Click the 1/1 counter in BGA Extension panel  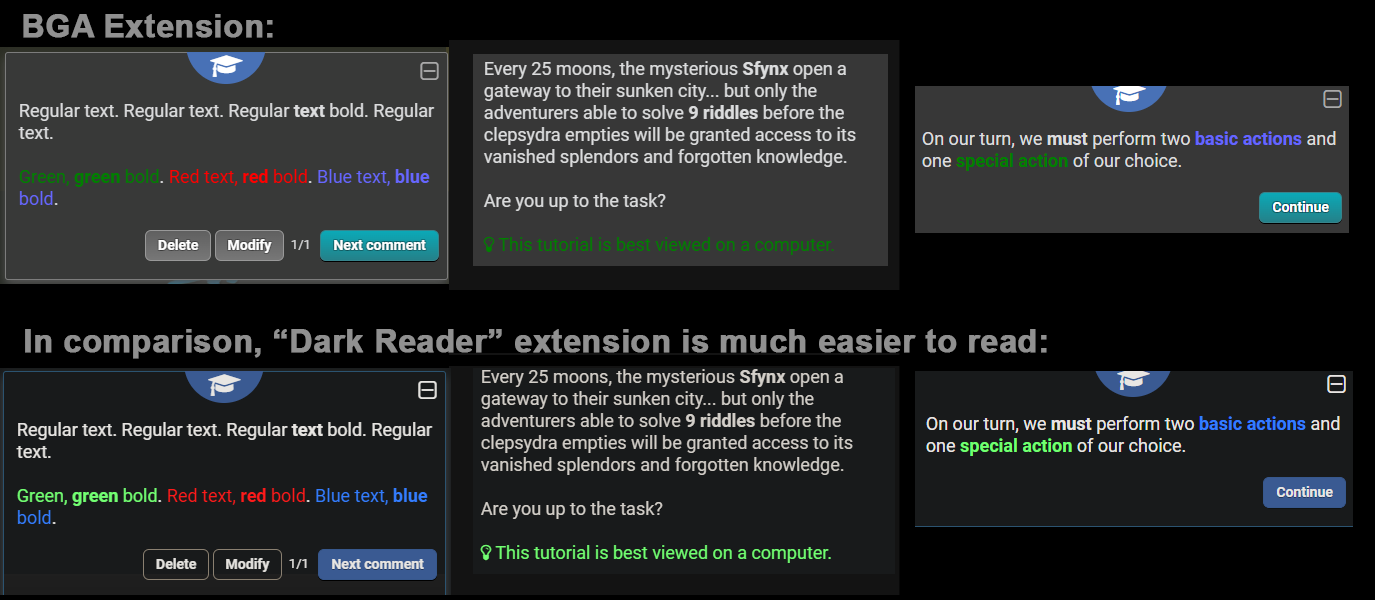click(x=301, y=245)
